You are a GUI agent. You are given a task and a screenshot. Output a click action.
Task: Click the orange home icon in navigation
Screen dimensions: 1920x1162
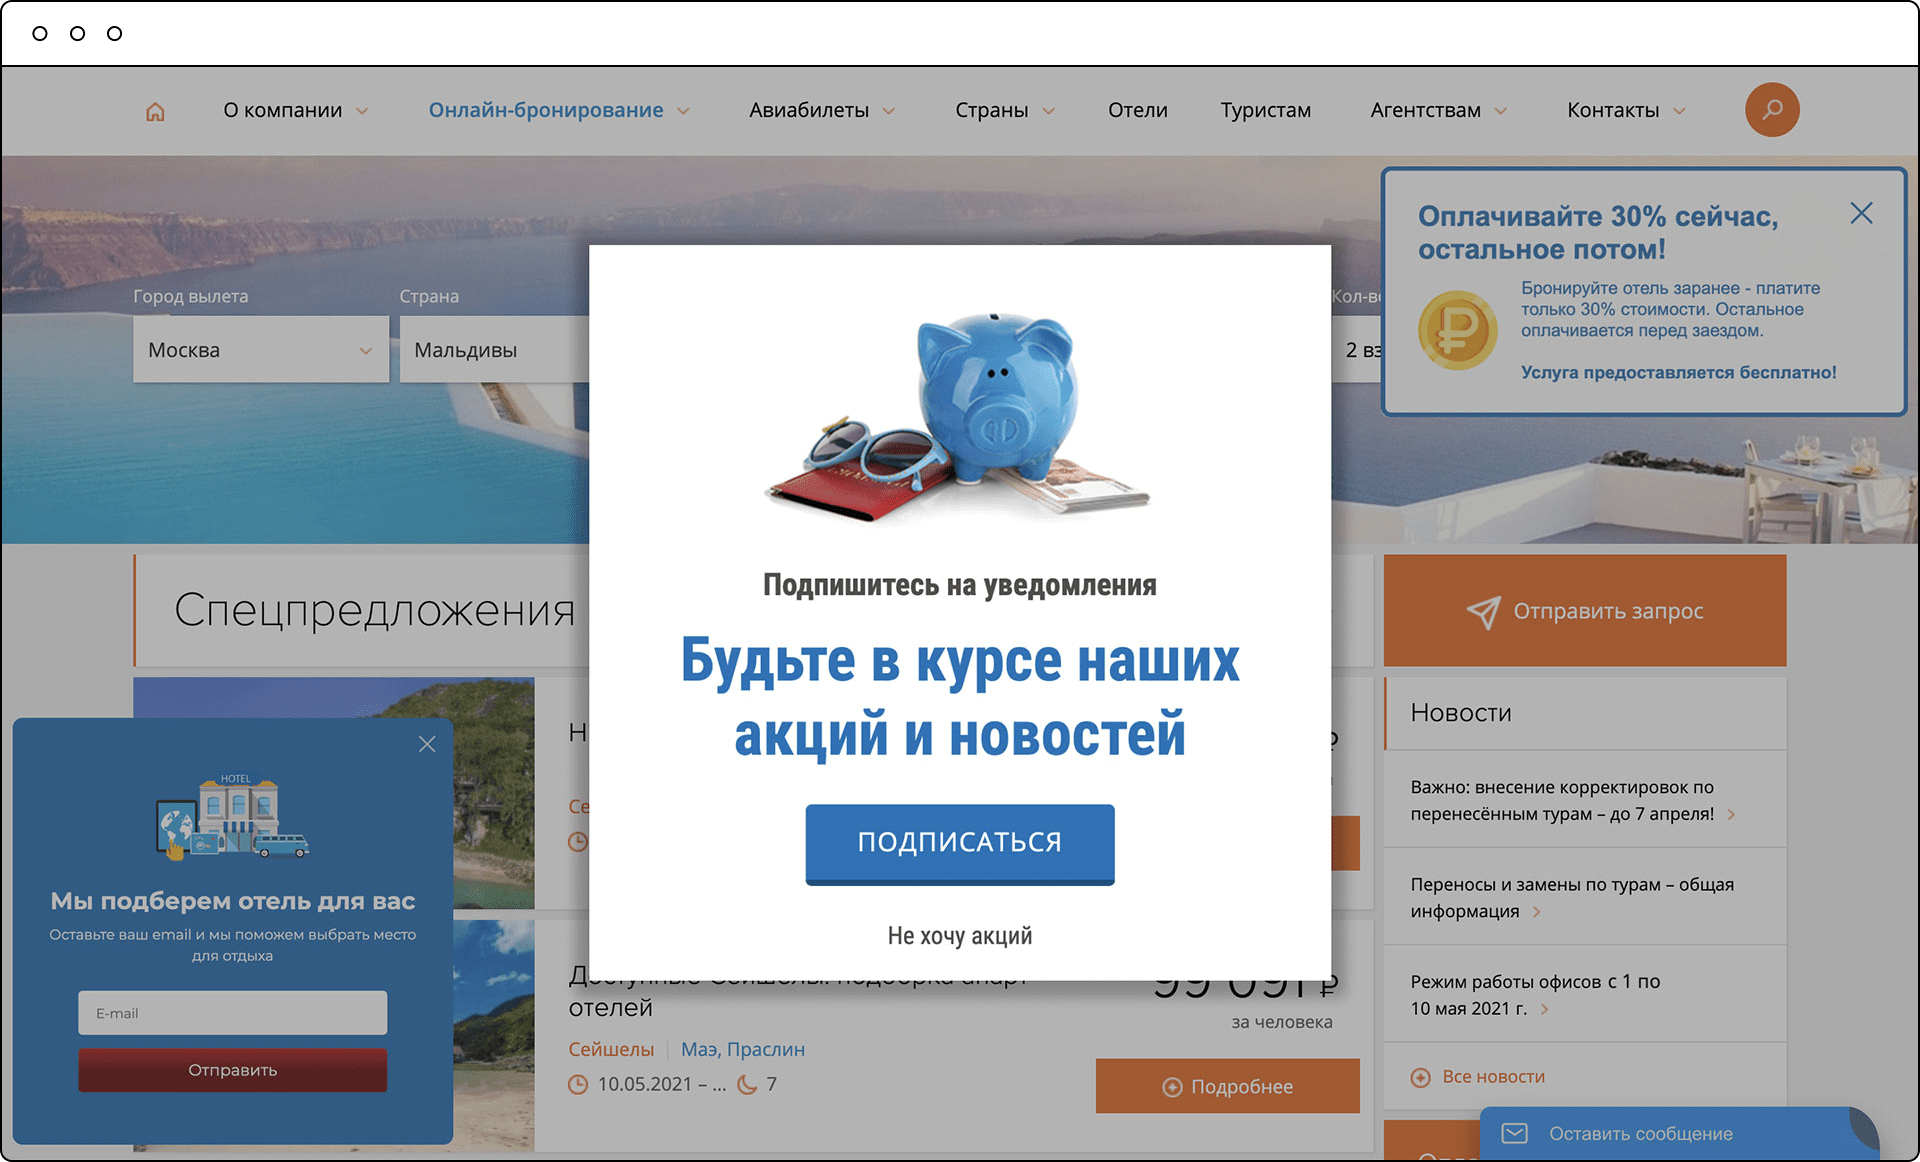[x=155, y=111]
